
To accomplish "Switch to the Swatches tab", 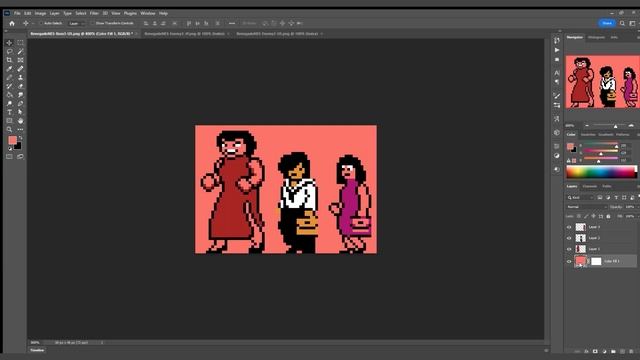I will (588, 134).
